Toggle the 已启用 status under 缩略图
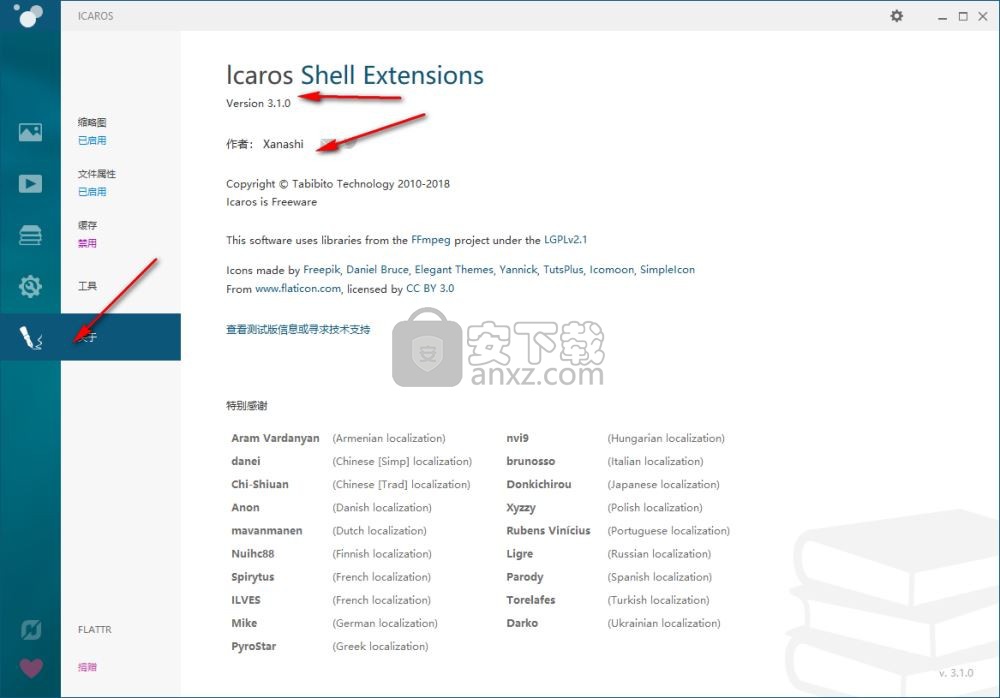This screenshot has width=1000, height=698. (x=92, y=140)
